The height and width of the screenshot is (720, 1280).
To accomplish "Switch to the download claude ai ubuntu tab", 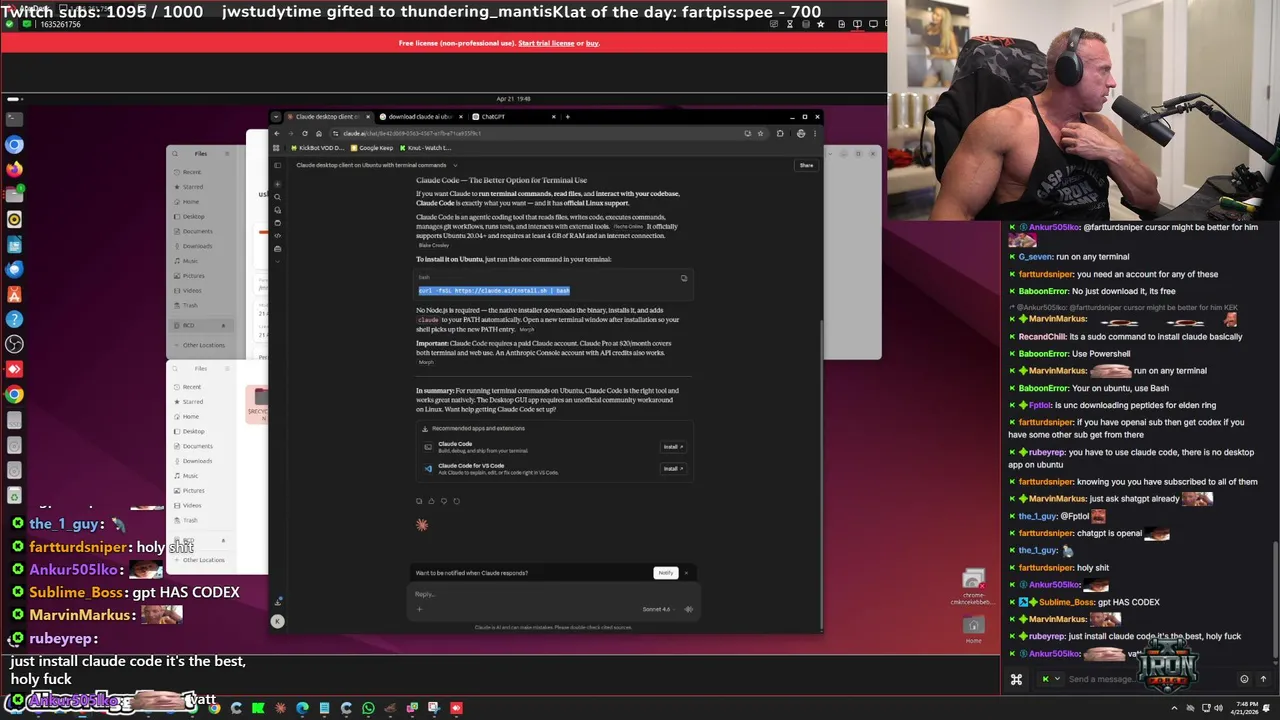I will point(421,117).
